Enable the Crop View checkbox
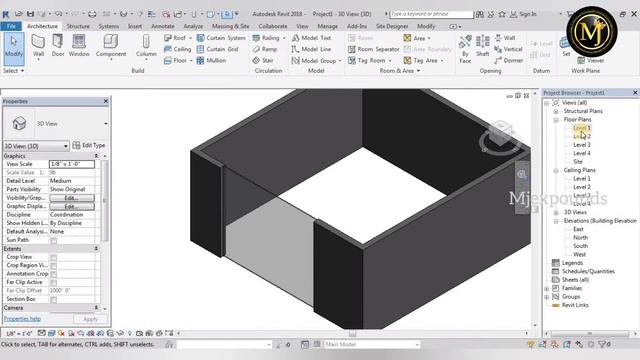The width and height of the screenshot is (640, 360). click(53, 257)
